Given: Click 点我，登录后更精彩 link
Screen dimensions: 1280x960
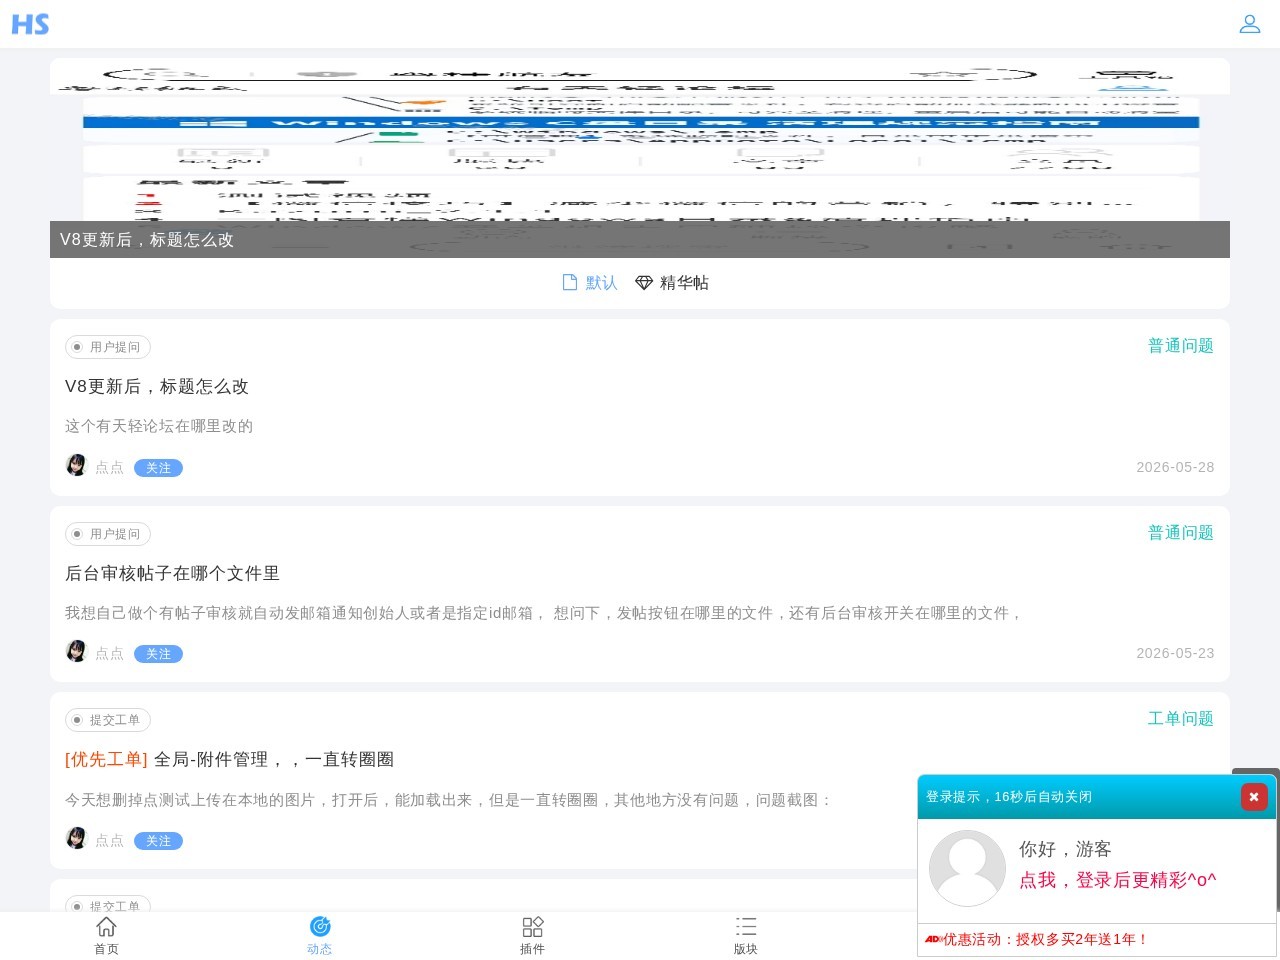Looking at the screenshot, I should [1118, 880].
